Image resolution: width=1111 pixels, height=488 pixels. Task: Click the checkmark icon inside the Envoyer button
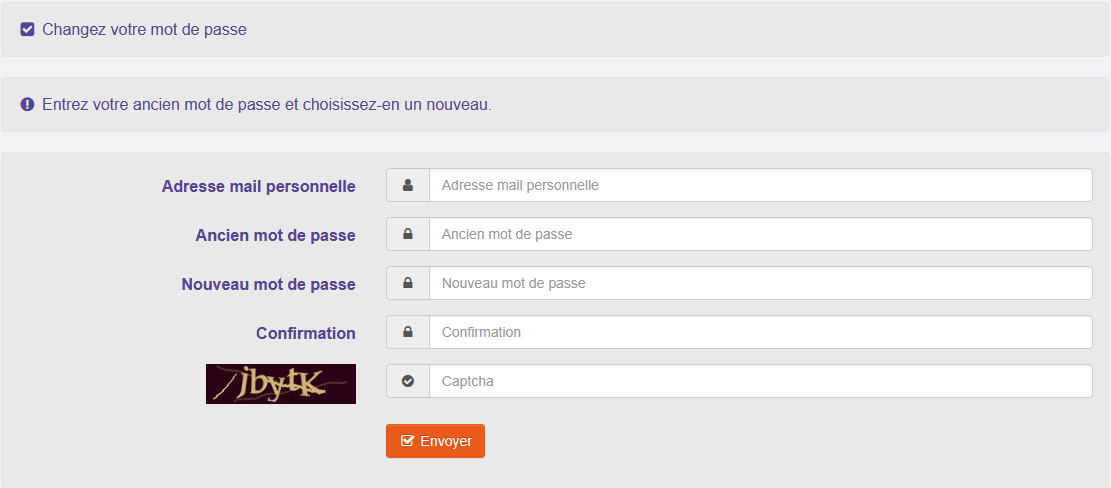pos(407,441)
